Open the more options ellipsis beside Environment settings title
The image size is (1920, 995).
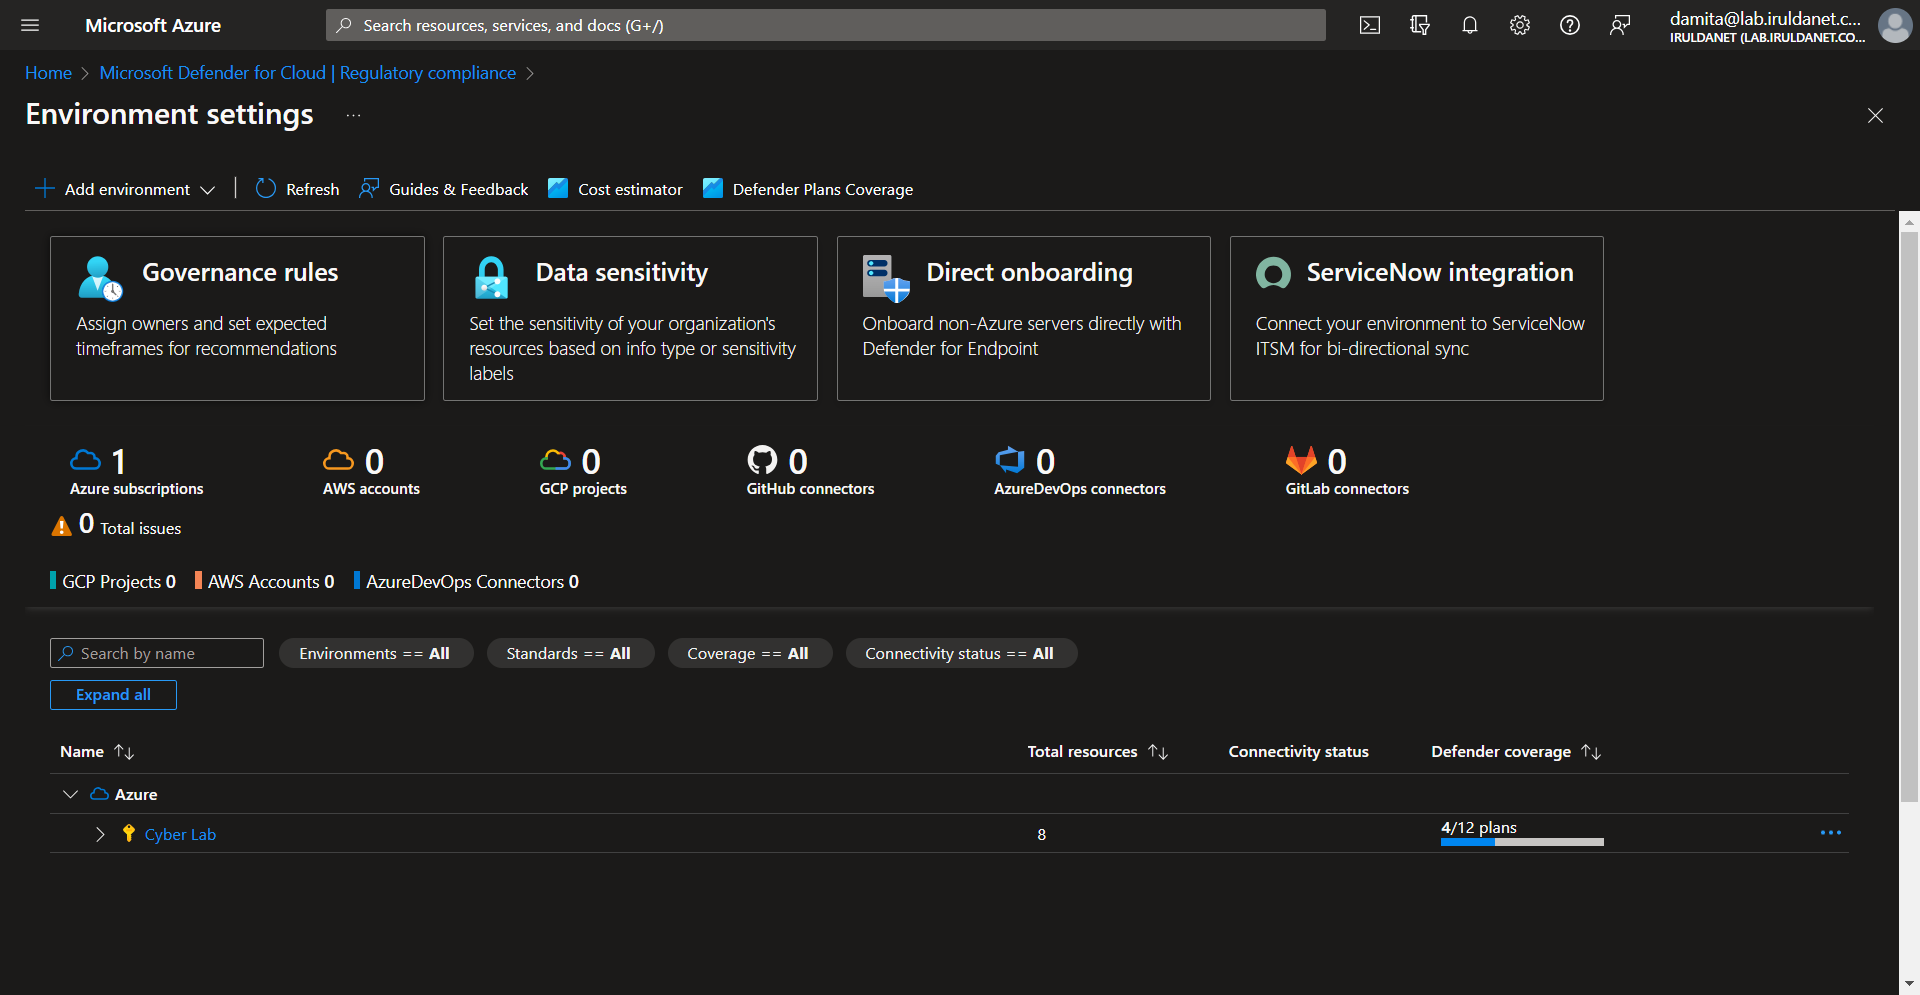pyautogui.click(x=354, y=115)
